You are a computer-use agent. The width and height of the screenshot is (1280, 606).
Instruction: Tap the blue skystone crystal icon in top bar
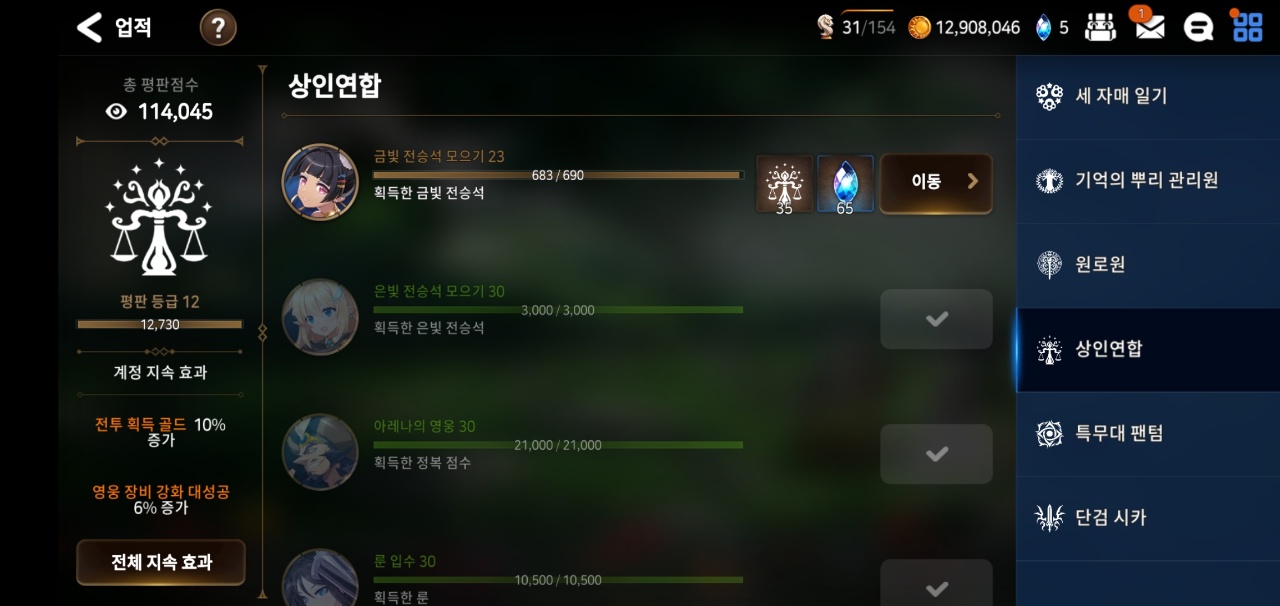point(1043,27)
